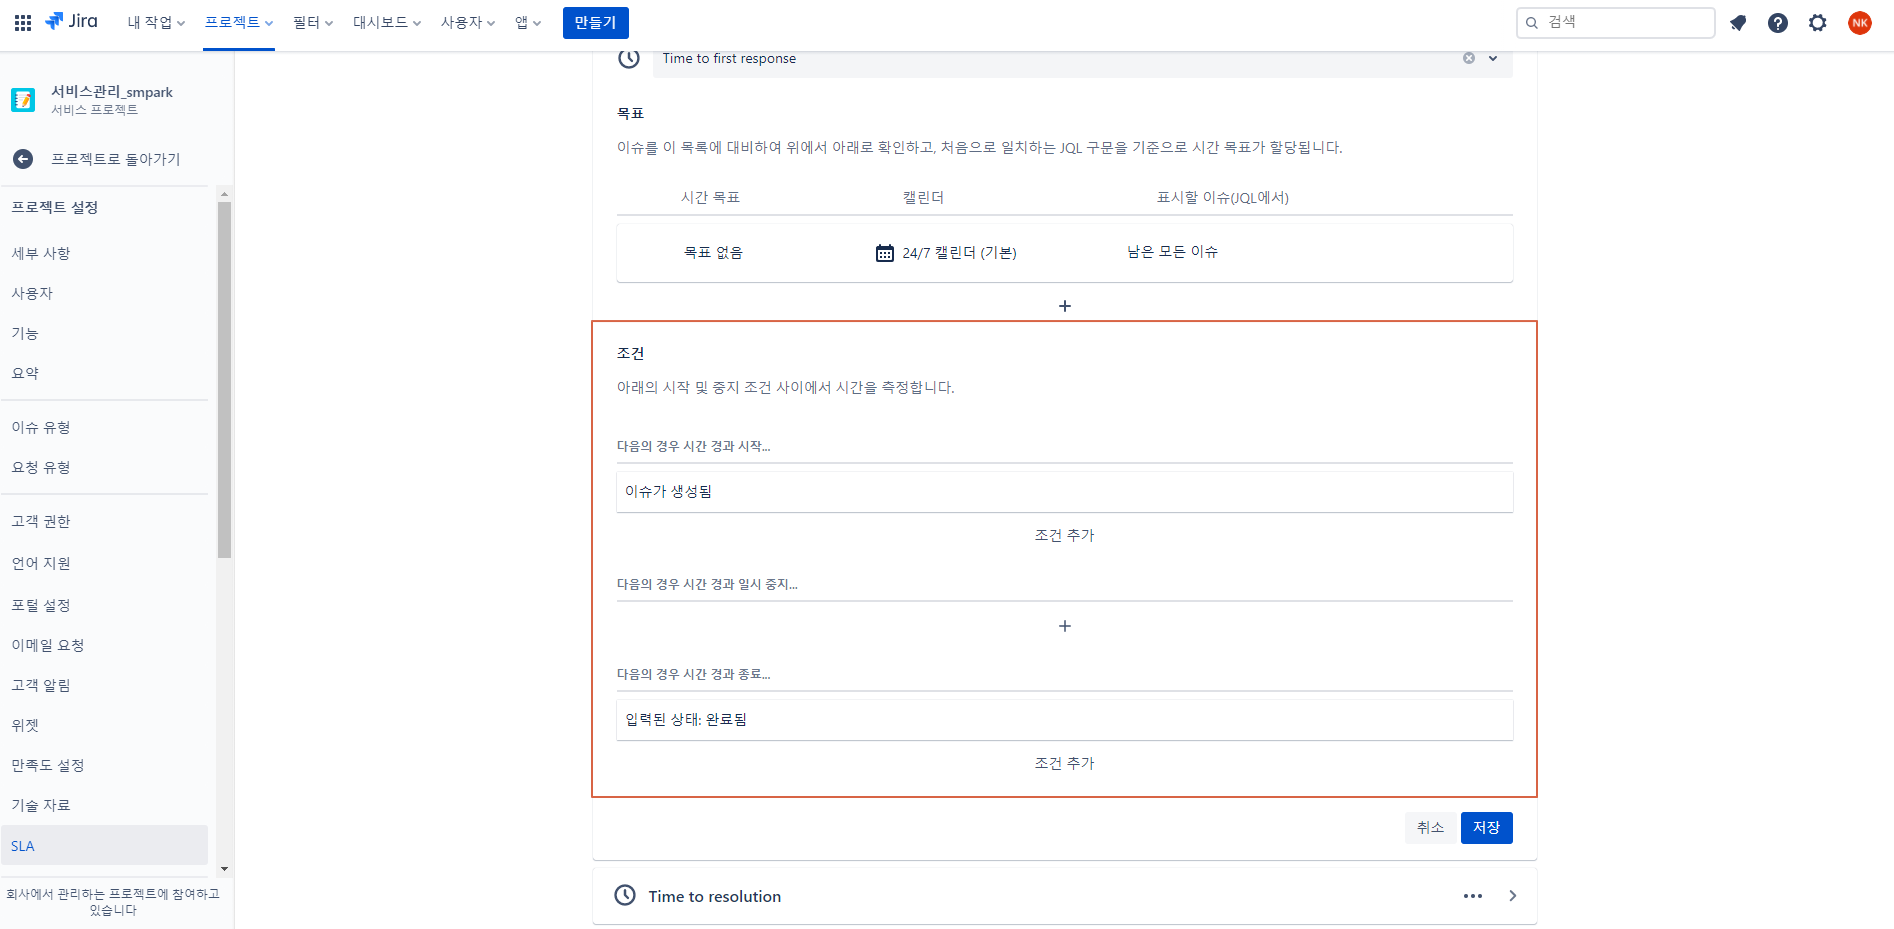Image resolution: width=1894 pixels, height=929 pixels.
Task: Expand the Time to first response dropdown
Action: point(1493,58)
